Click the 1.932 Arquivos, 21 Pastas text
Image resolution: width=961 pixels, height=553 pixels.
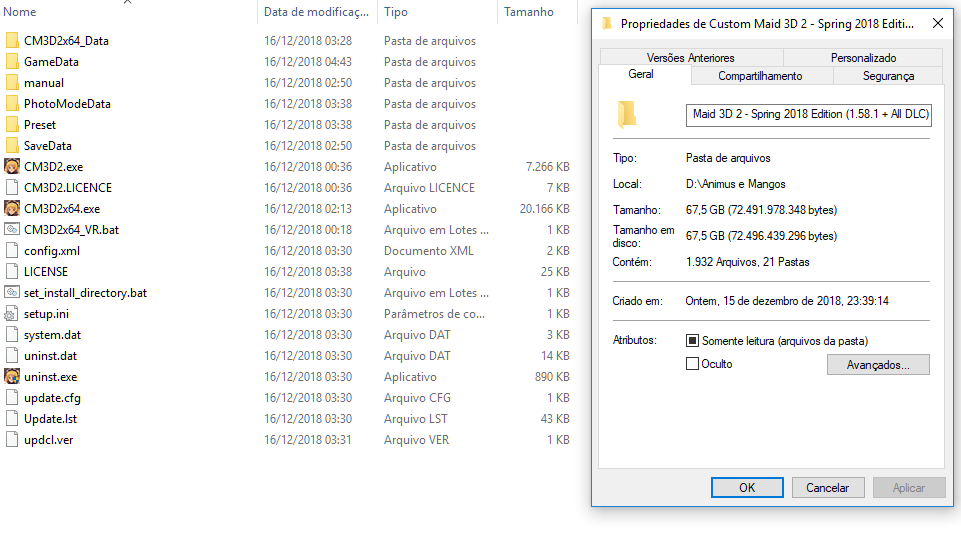[747, 262]
